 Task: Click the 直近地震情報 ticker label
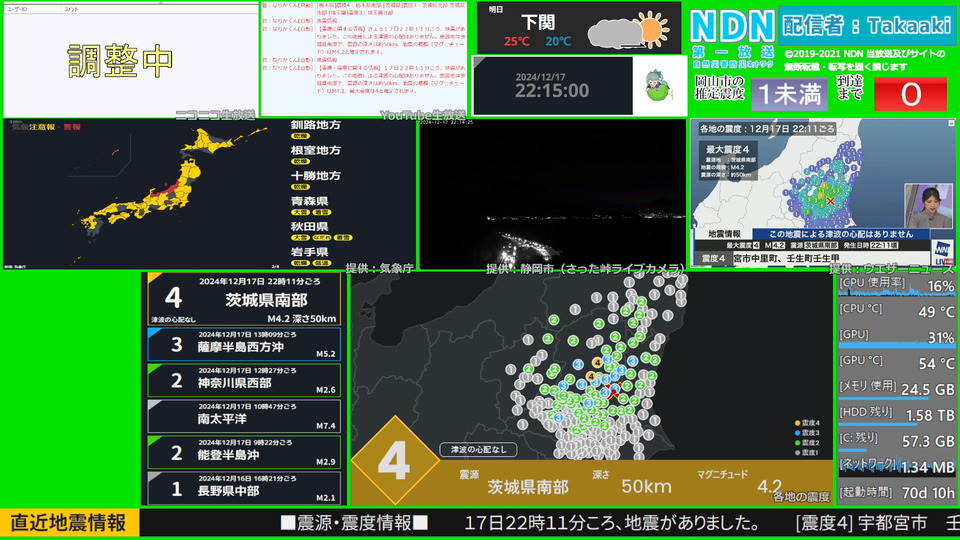click(69, 523)
